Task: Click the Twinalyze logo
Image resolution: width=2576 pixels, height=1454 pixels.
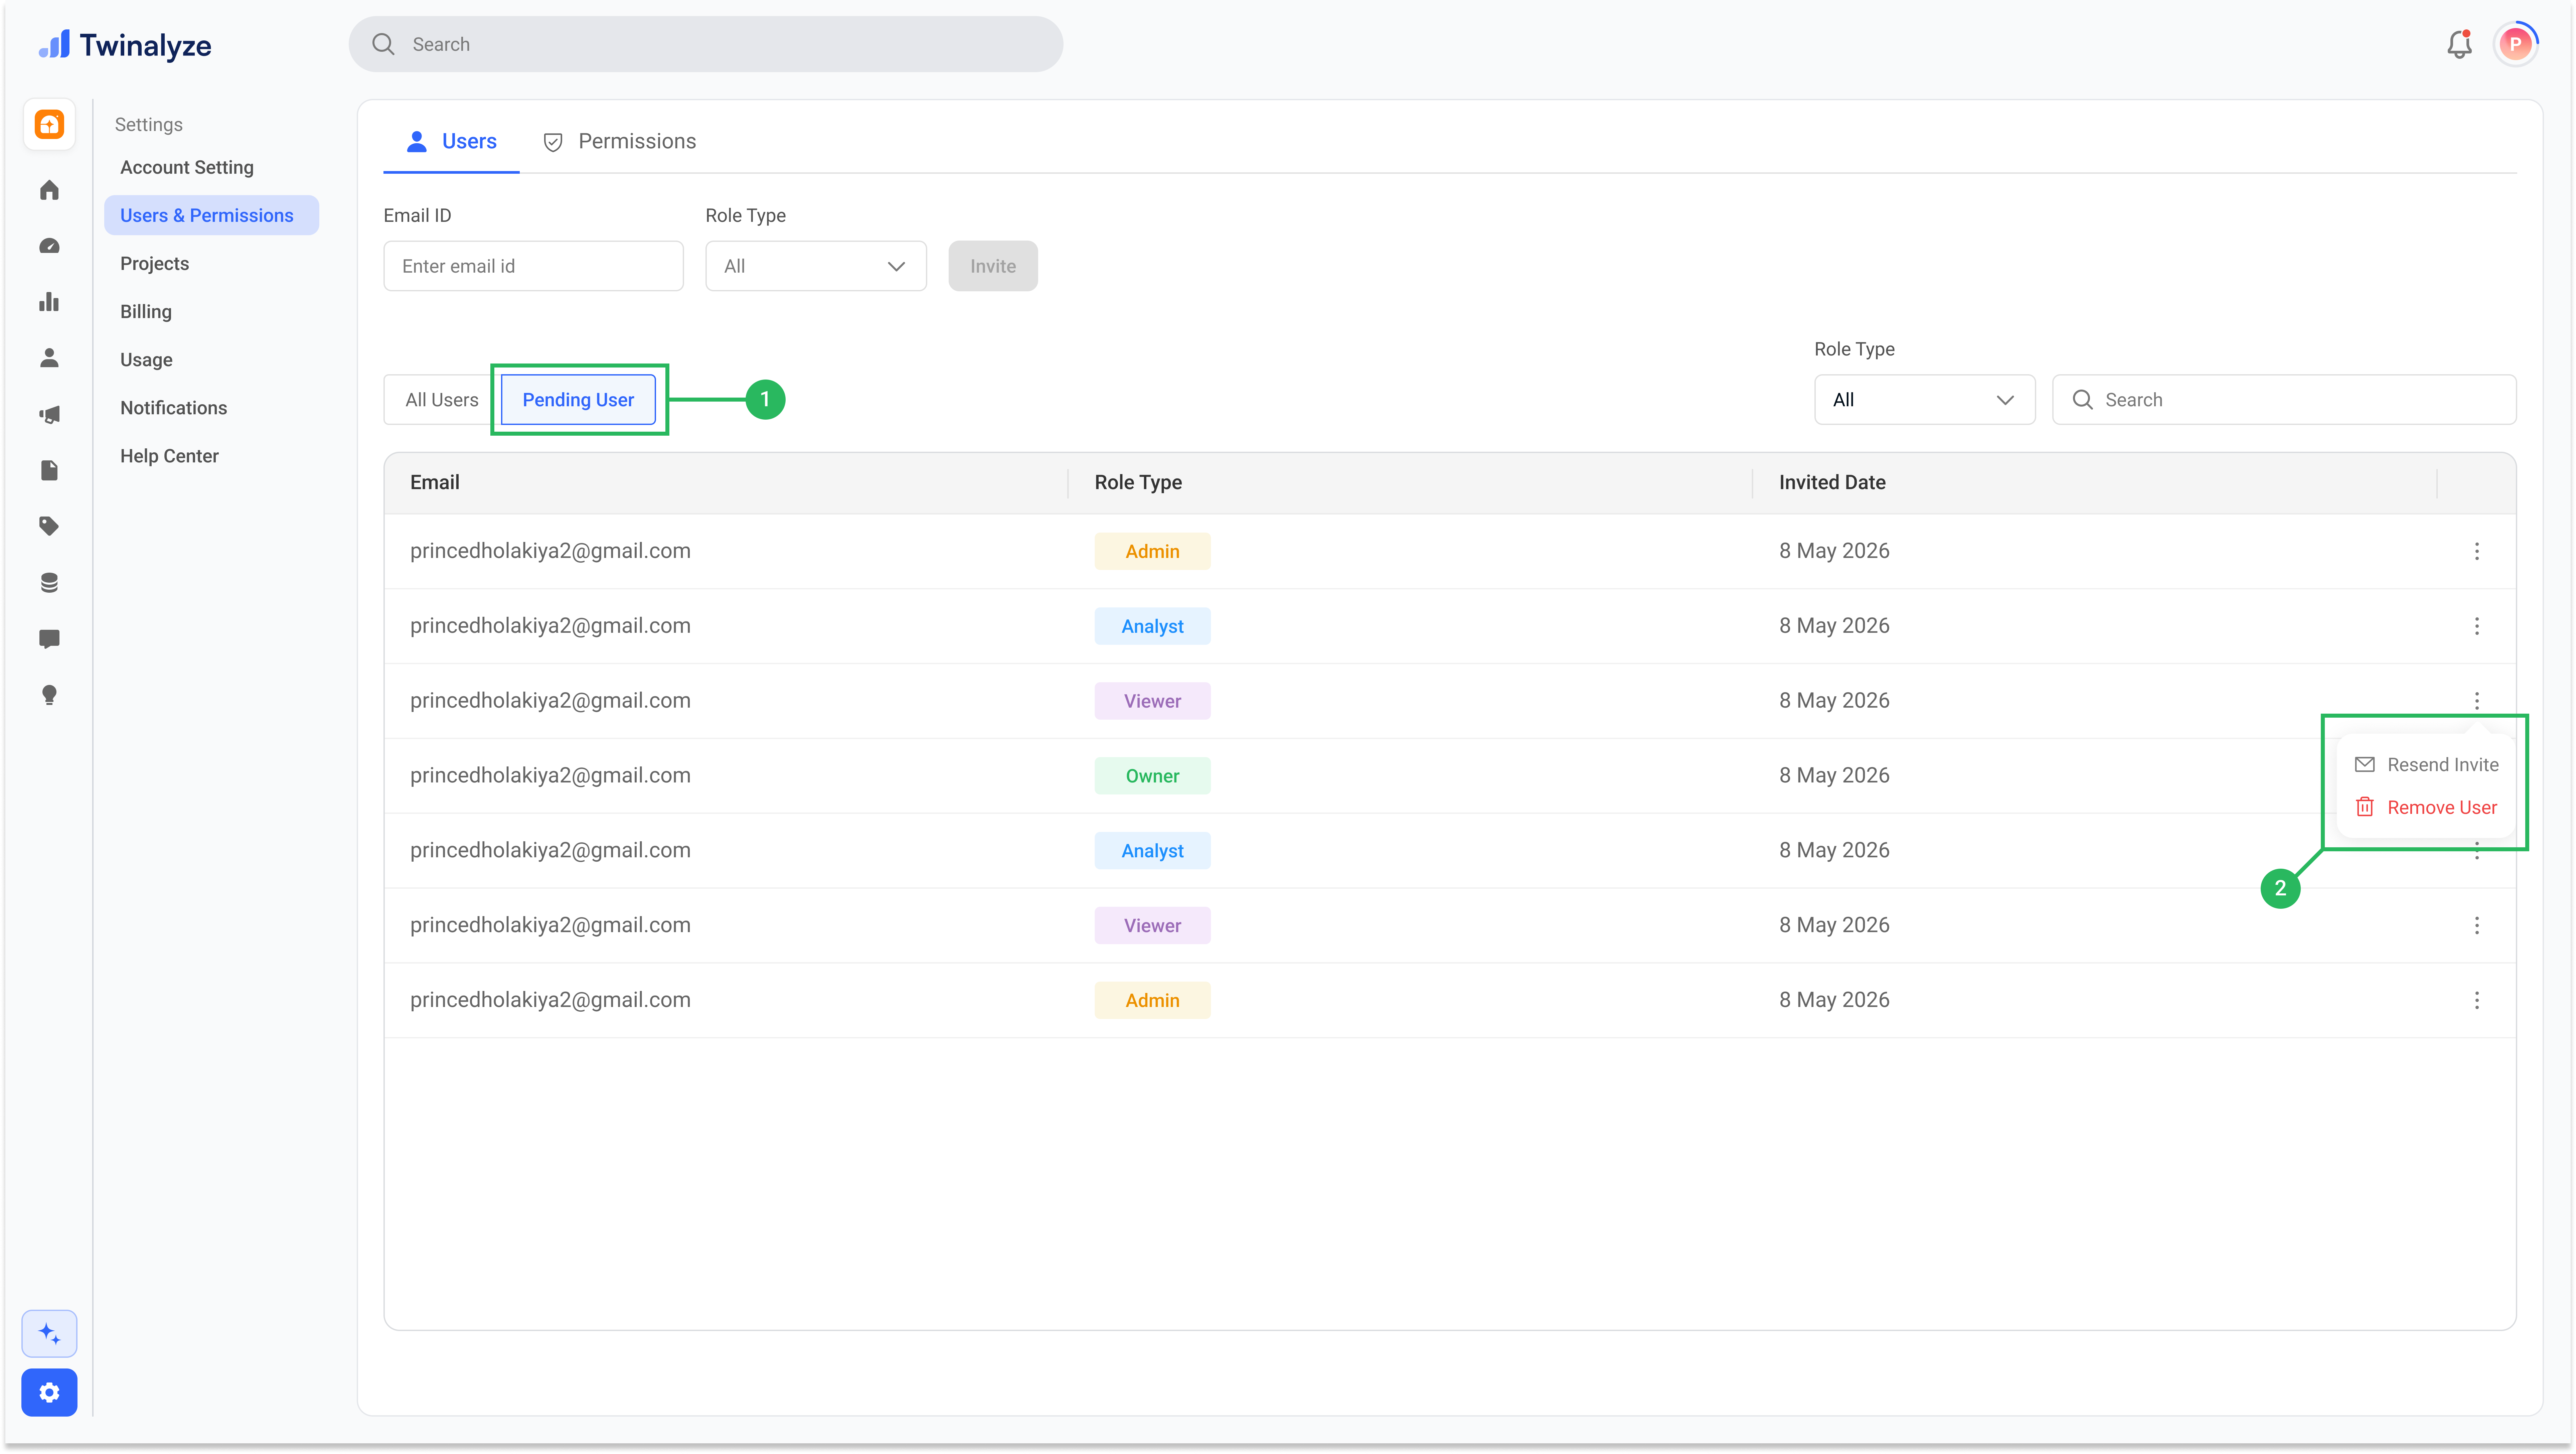Action: pos(125,45)
